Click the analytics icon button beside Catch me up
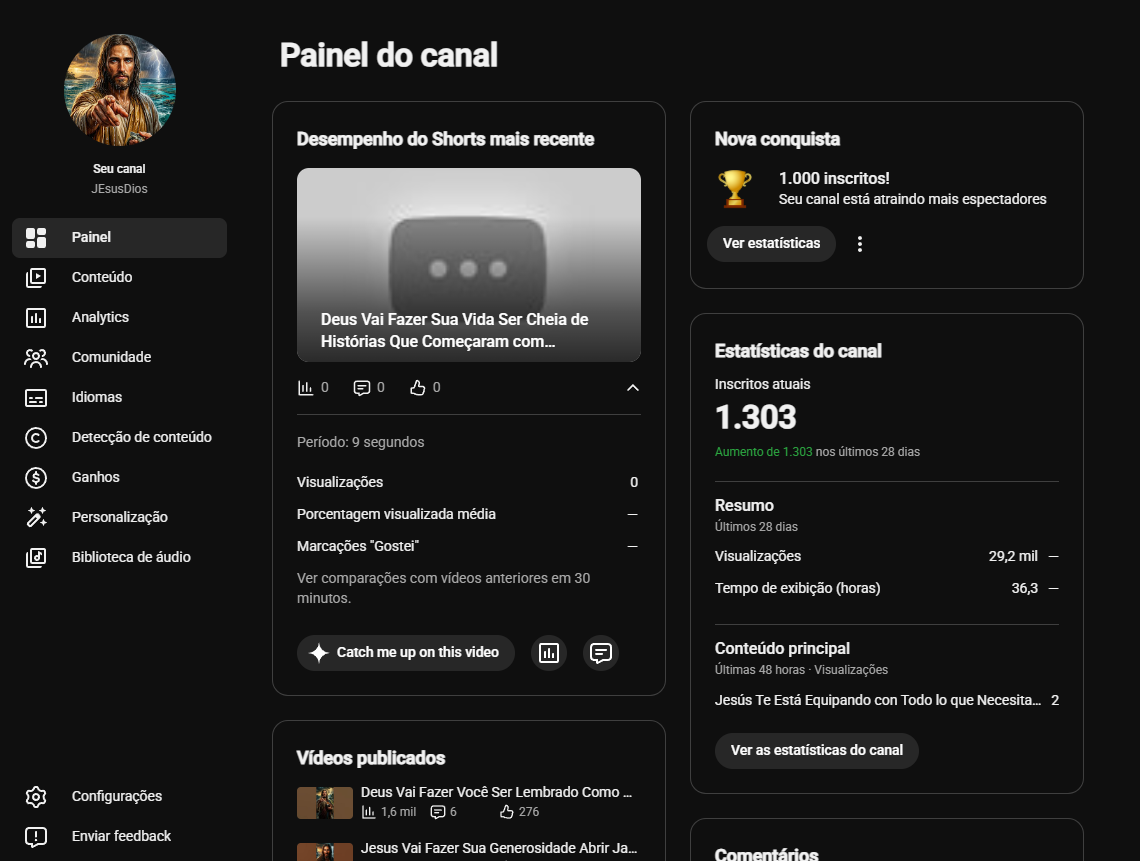Image resolution: width=1140 pixels, height=861 pixels. (x=549, y=653)
